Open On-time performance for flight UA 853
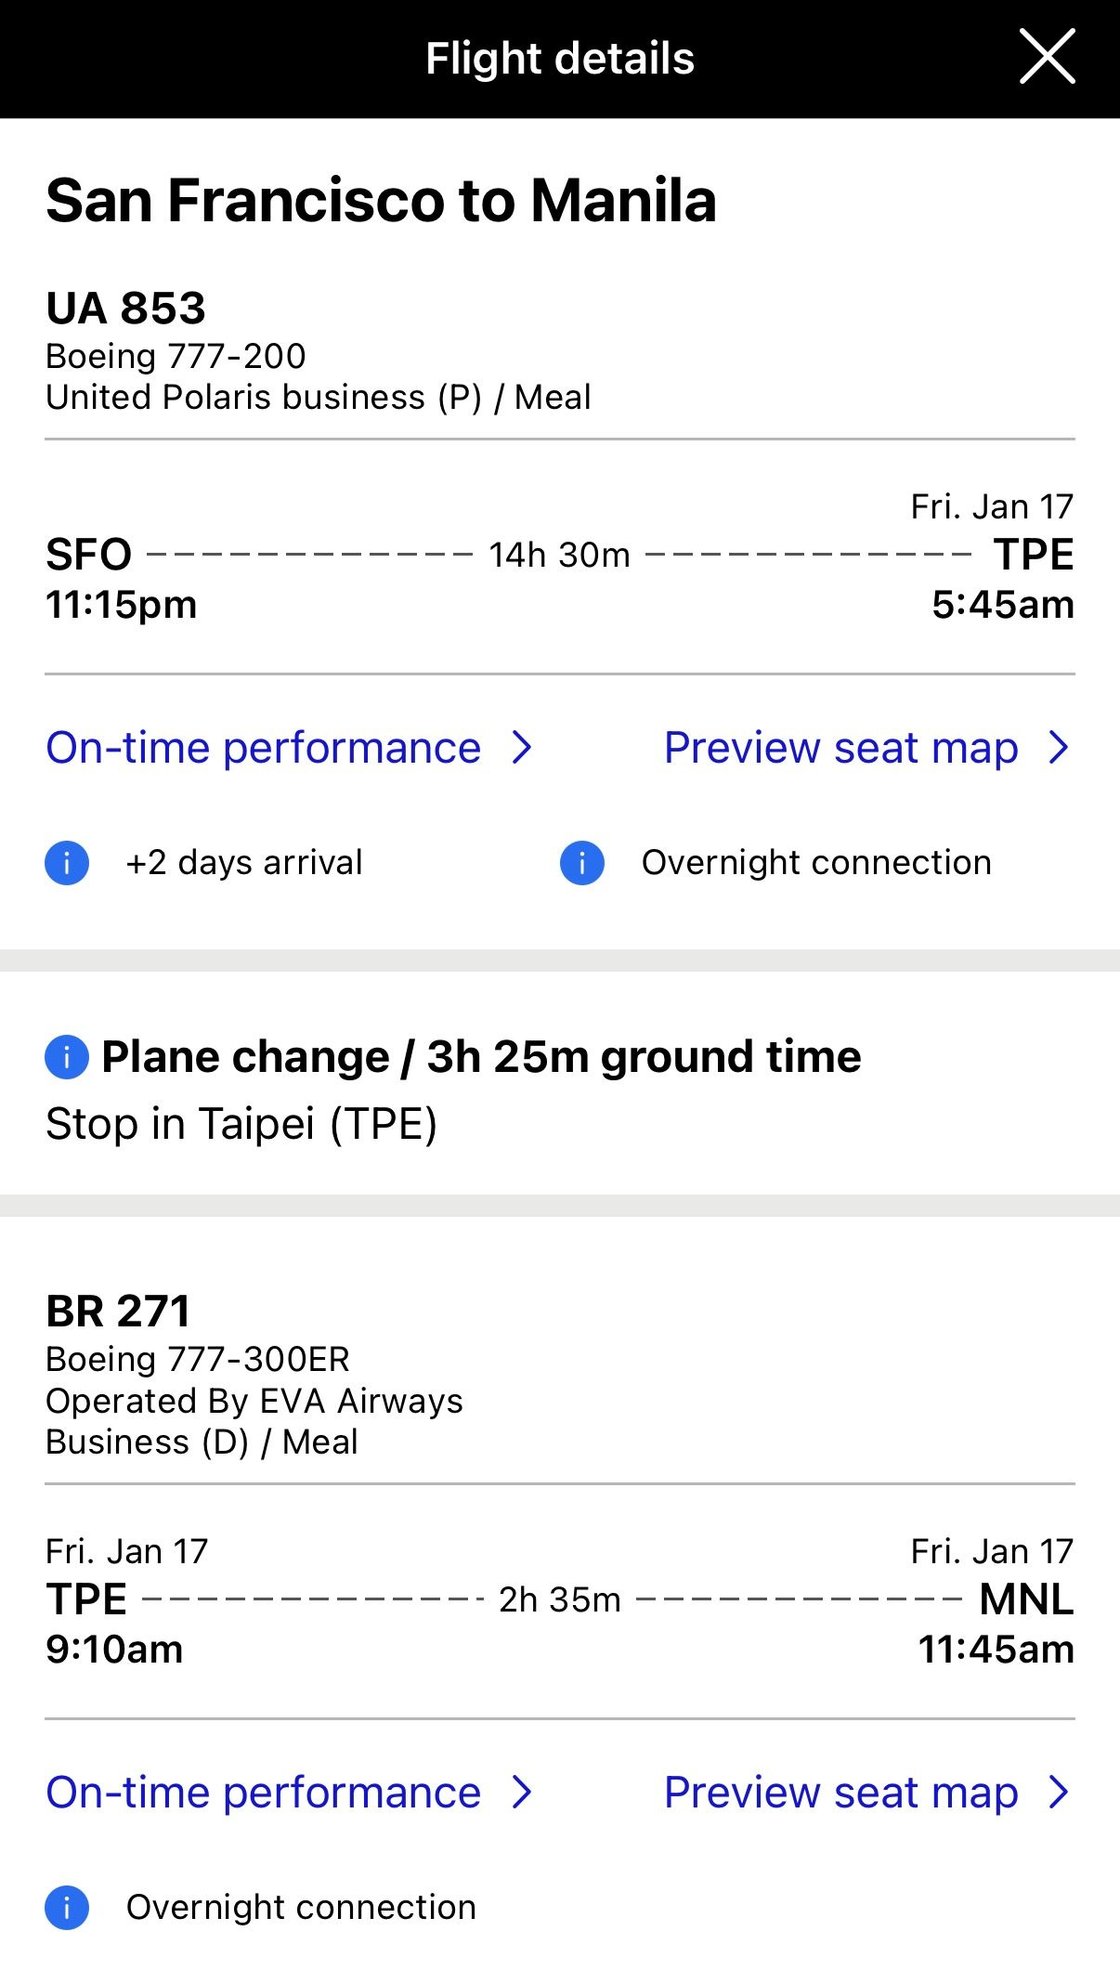The image size is (1120, 1986). click(x=263, y=748)
